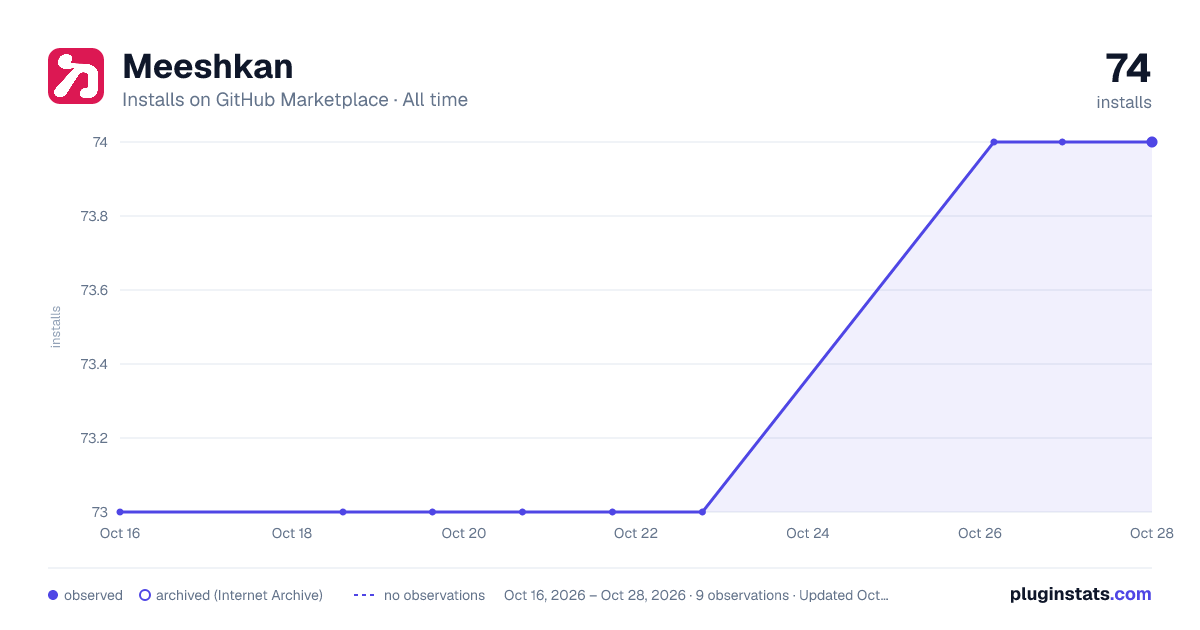Click the y-axis label 73.8
1200x630 pixels.
pyautogui.click(x=95, y=216)
